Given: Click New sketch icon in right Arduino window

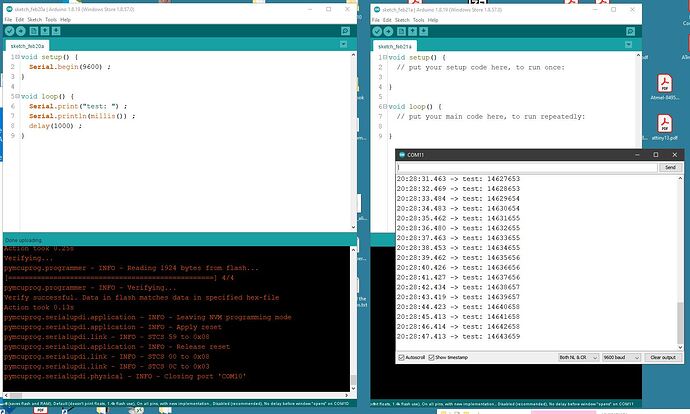Looking at the screenshot, I should (401, 31).
